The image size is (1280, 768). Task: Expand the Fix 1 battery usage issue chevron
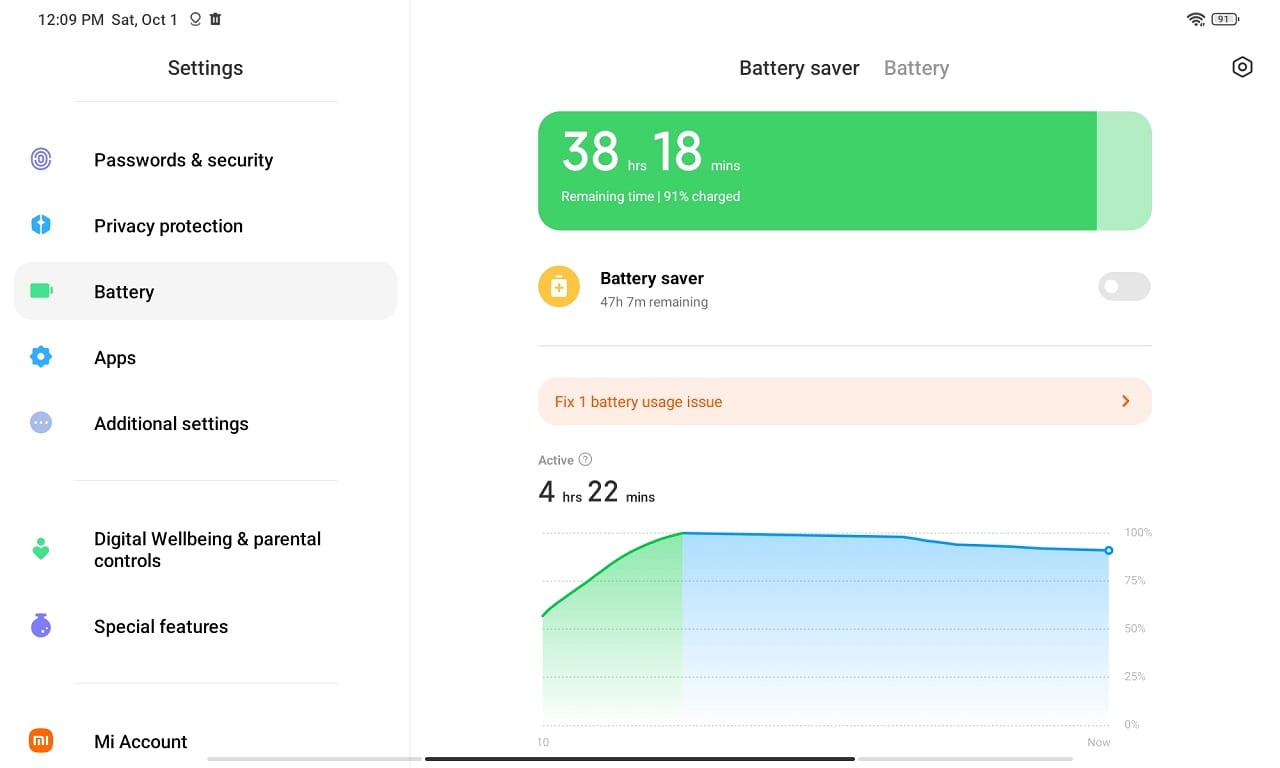coord(1125,400)
